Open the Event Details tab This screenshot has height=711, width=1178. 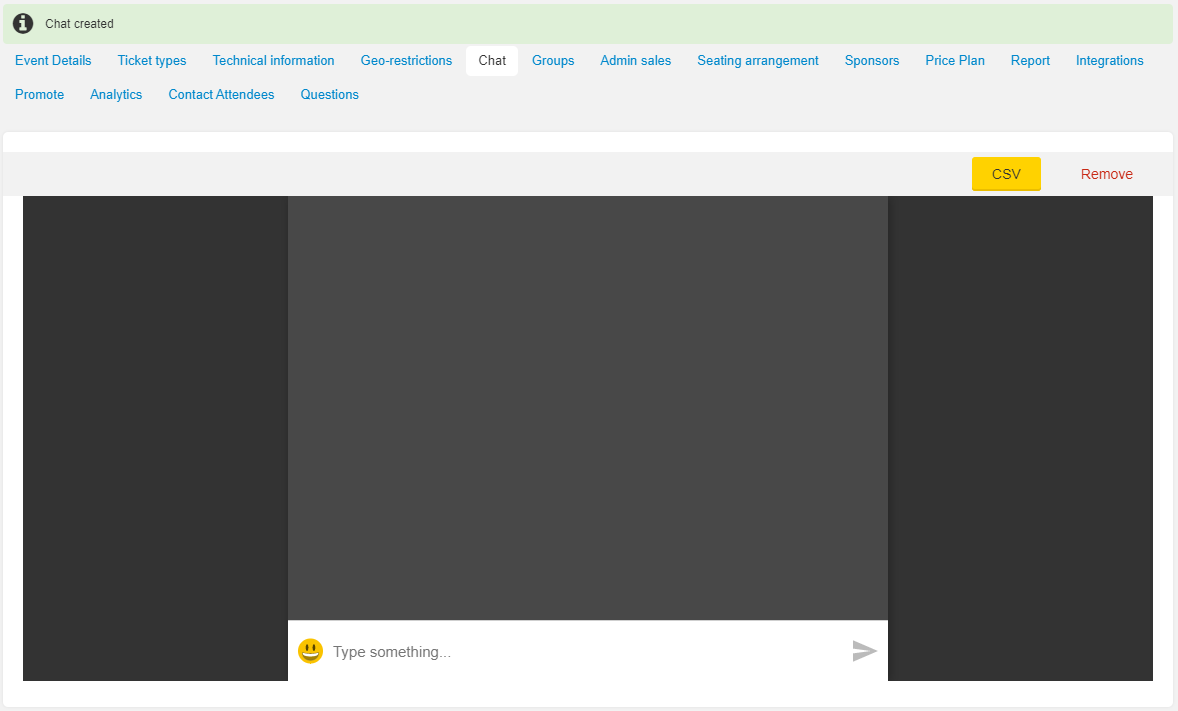pyautogui.click(x=53, y=61)
